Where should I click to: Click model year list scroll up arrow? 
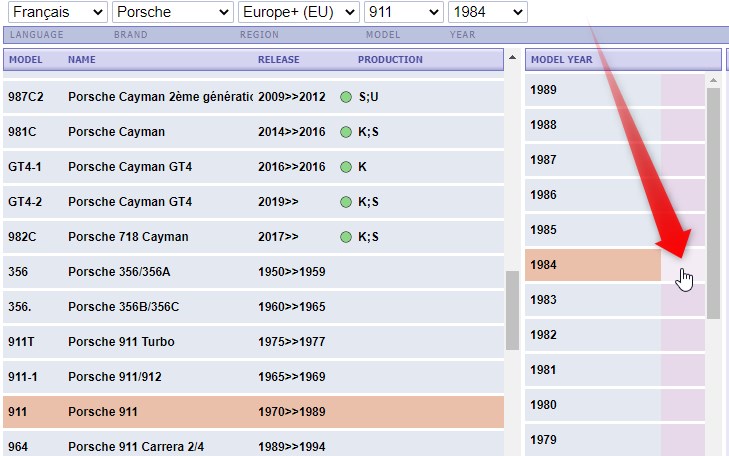713,80
